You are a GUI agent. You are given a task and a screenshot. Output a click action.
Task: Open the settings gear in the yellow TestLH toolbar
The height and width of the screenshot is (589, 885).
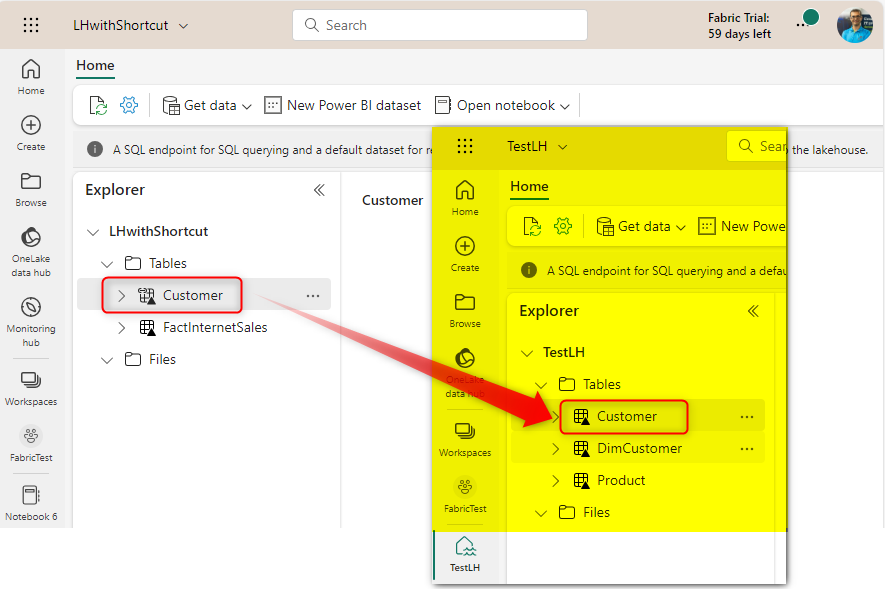563,226
